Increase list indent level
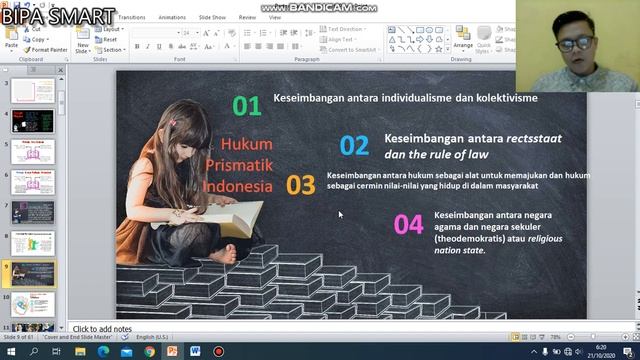This screenshot has height=360, width=640. tap(294, 33)
